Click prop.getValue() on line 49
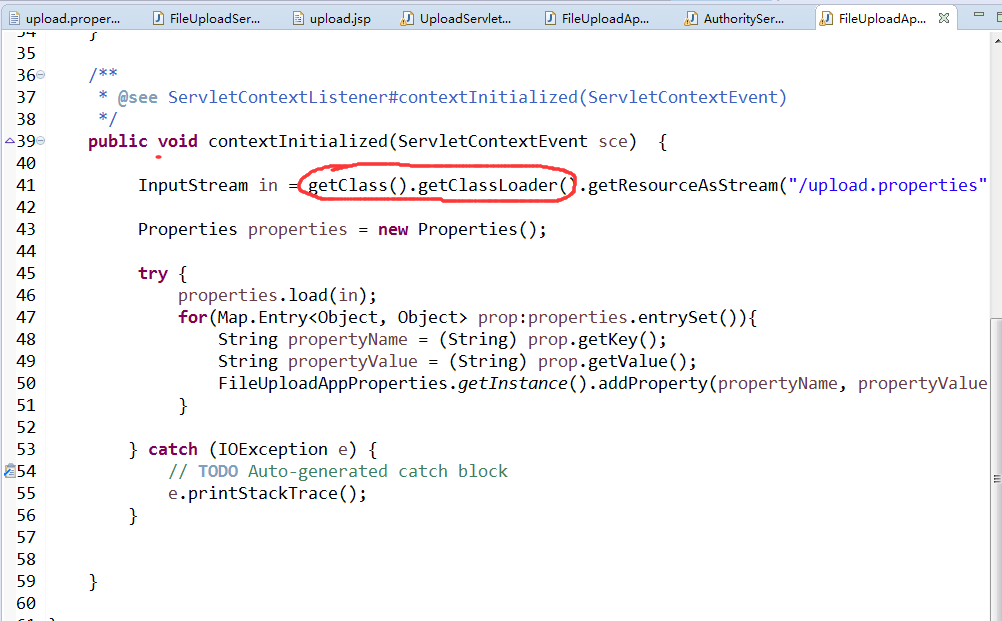The width and height of the screenshot is (1002, 621). click(617, 362)
